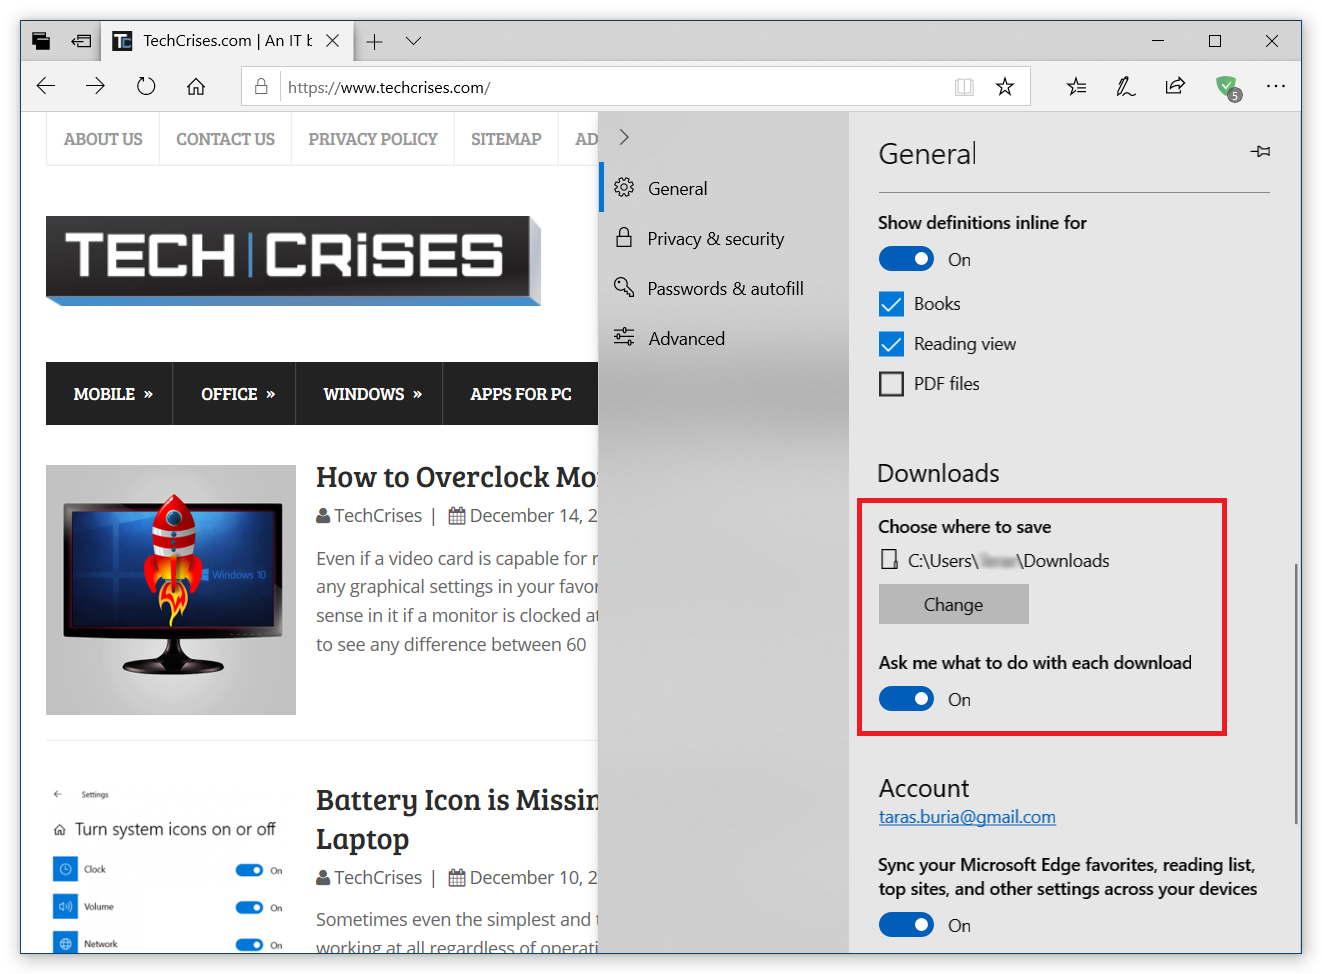The width and height of the screenshot is (1322, 974).
Task: Click the Tech Crises logo
Action: pos(293,260)
